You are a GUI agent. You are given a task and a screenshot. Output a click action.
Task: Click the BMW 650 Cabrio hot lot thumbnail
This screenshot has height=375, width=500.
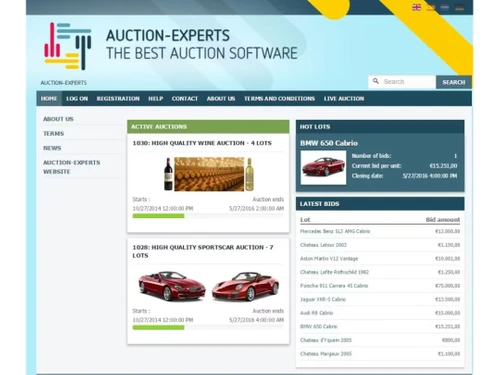click(x=323, y=167)
